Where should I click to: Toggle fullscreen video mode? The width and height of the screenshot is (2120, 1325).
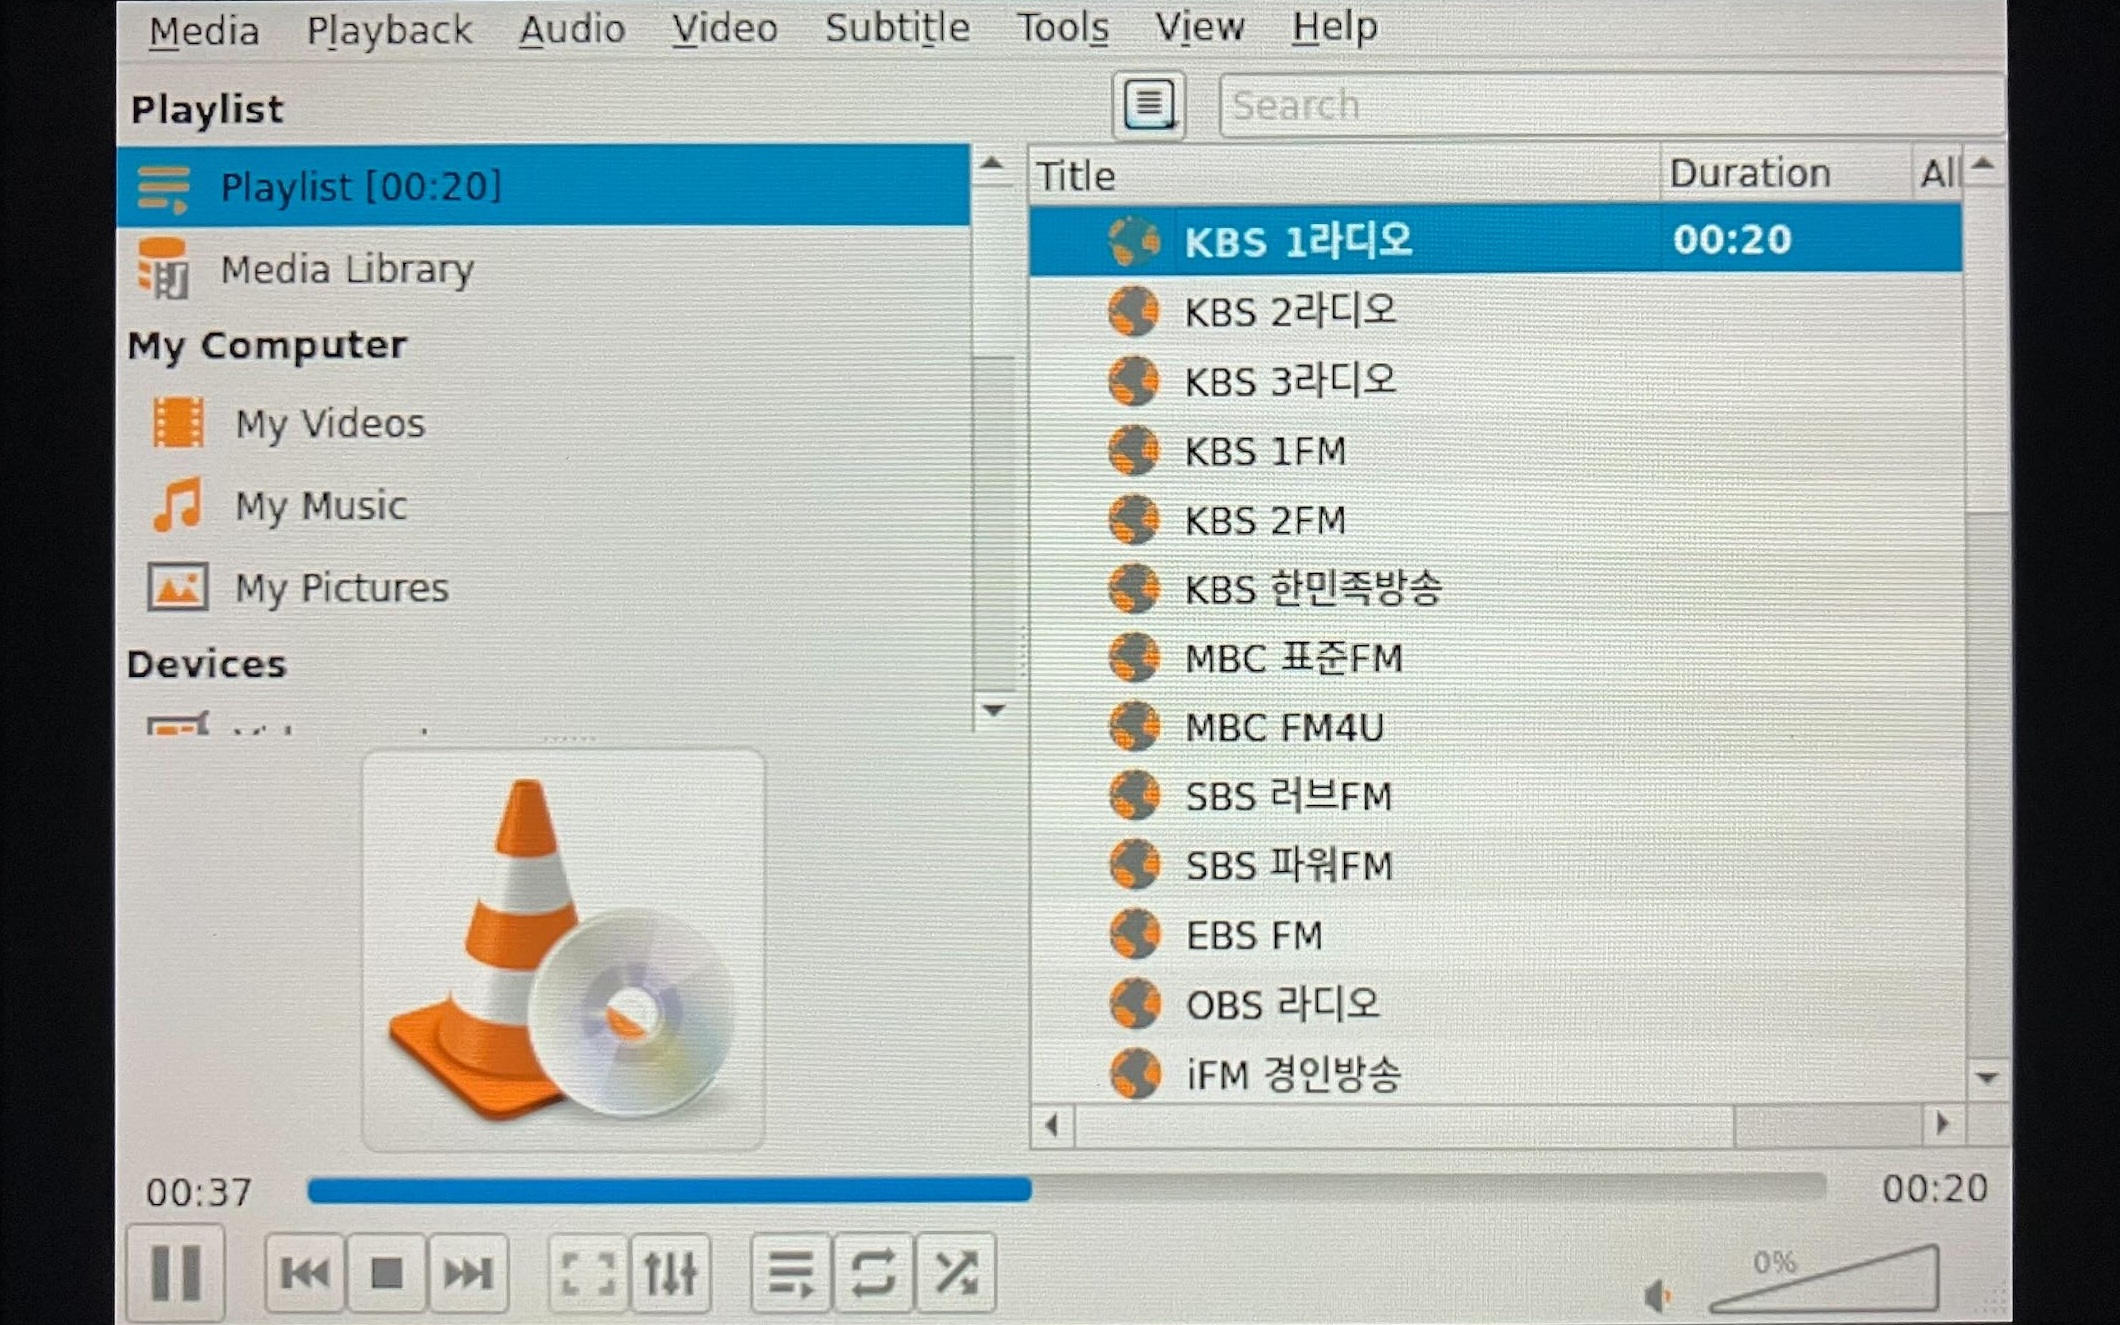588,1273
